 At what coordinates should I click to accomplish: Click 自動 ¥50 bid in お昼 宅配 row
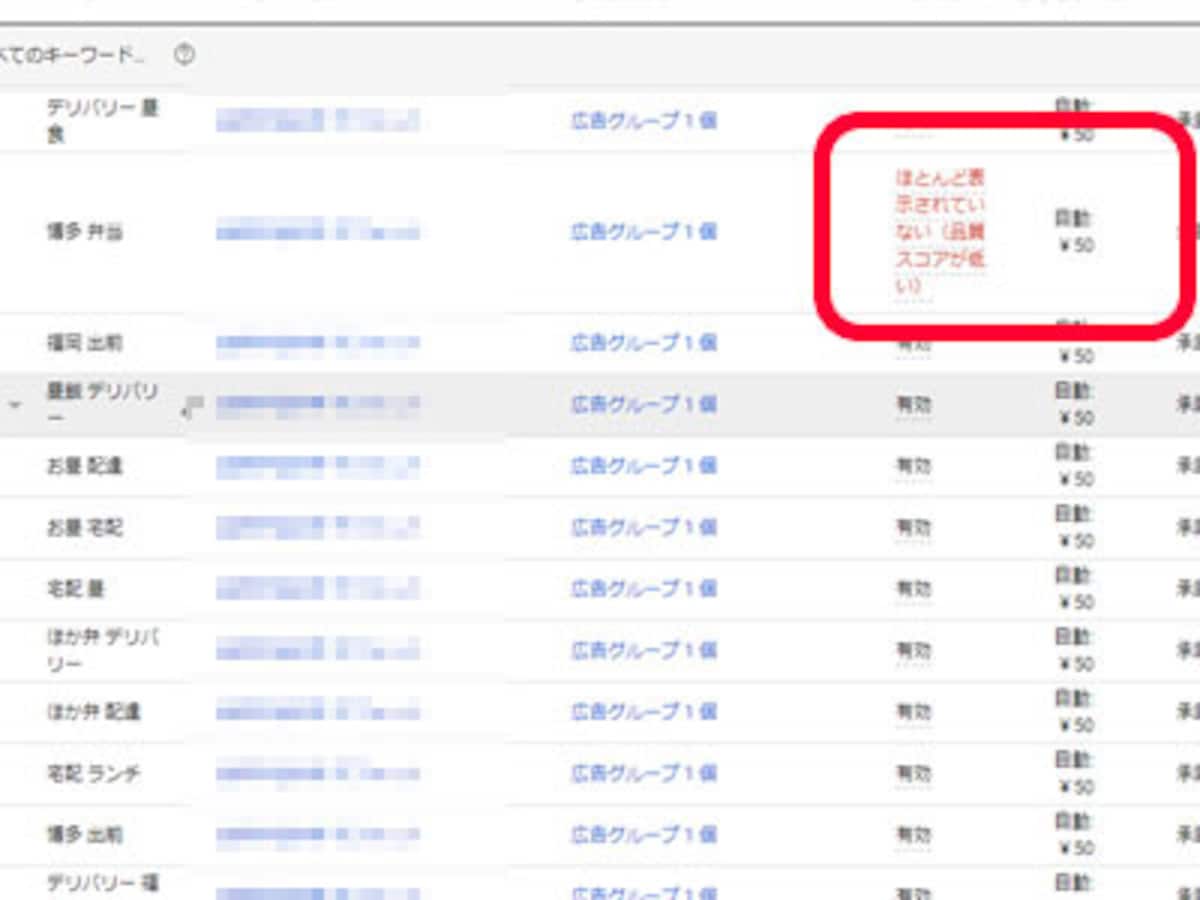[1074, 527]
